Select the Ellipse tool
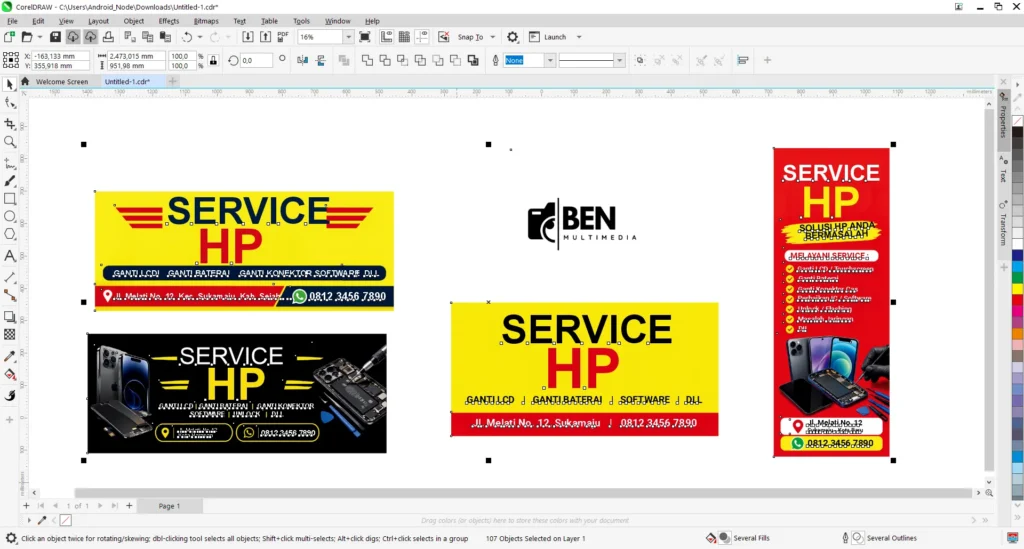 10,216
